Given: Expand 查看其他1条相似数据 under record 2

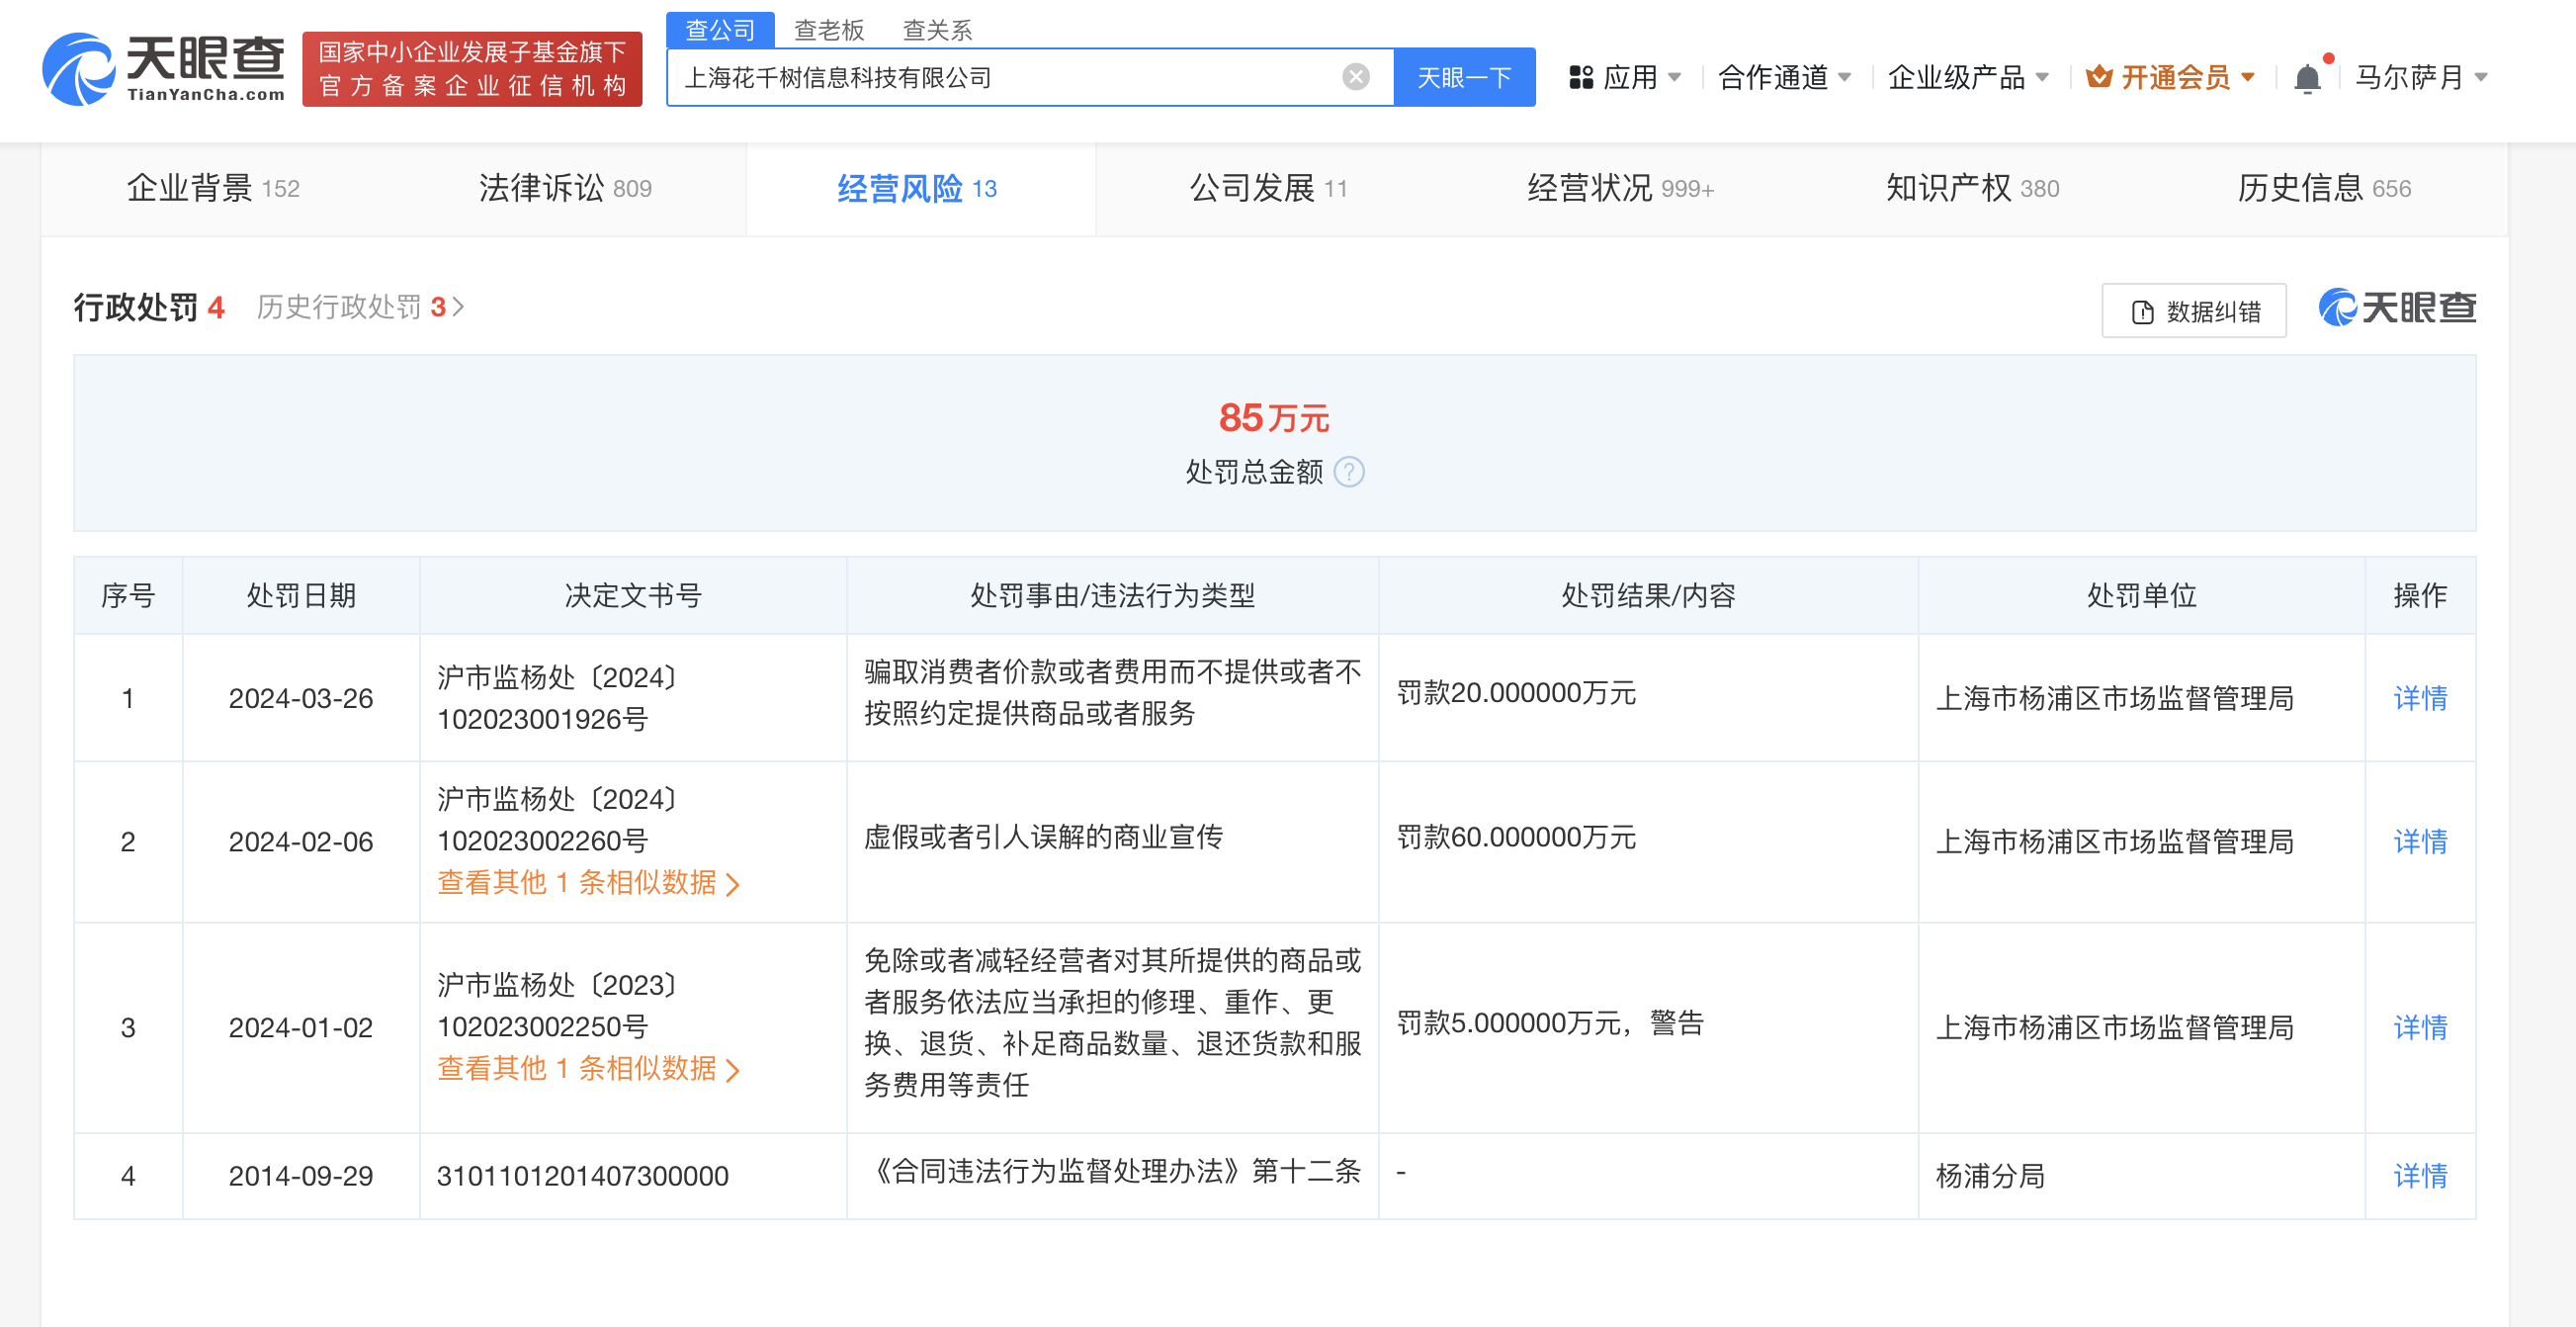Looking at the screenshot, I should click(x=588, y=883).
